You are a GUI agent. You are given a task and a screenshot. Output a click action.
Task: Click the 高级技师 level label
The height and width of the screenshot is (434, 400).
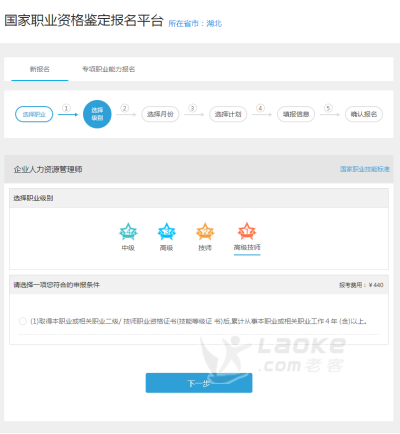(247, 247)
